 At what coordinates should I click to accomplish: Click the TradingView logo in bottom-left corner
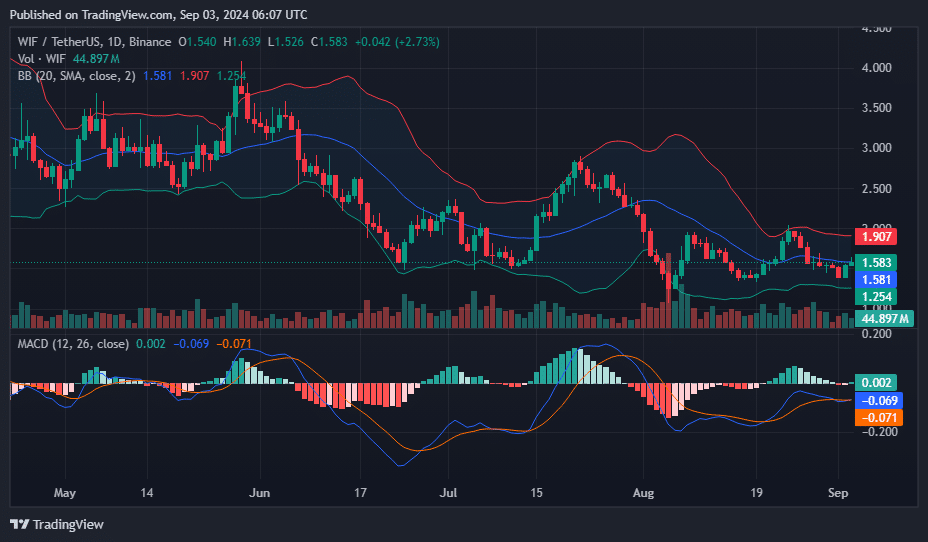coord(57,524)
